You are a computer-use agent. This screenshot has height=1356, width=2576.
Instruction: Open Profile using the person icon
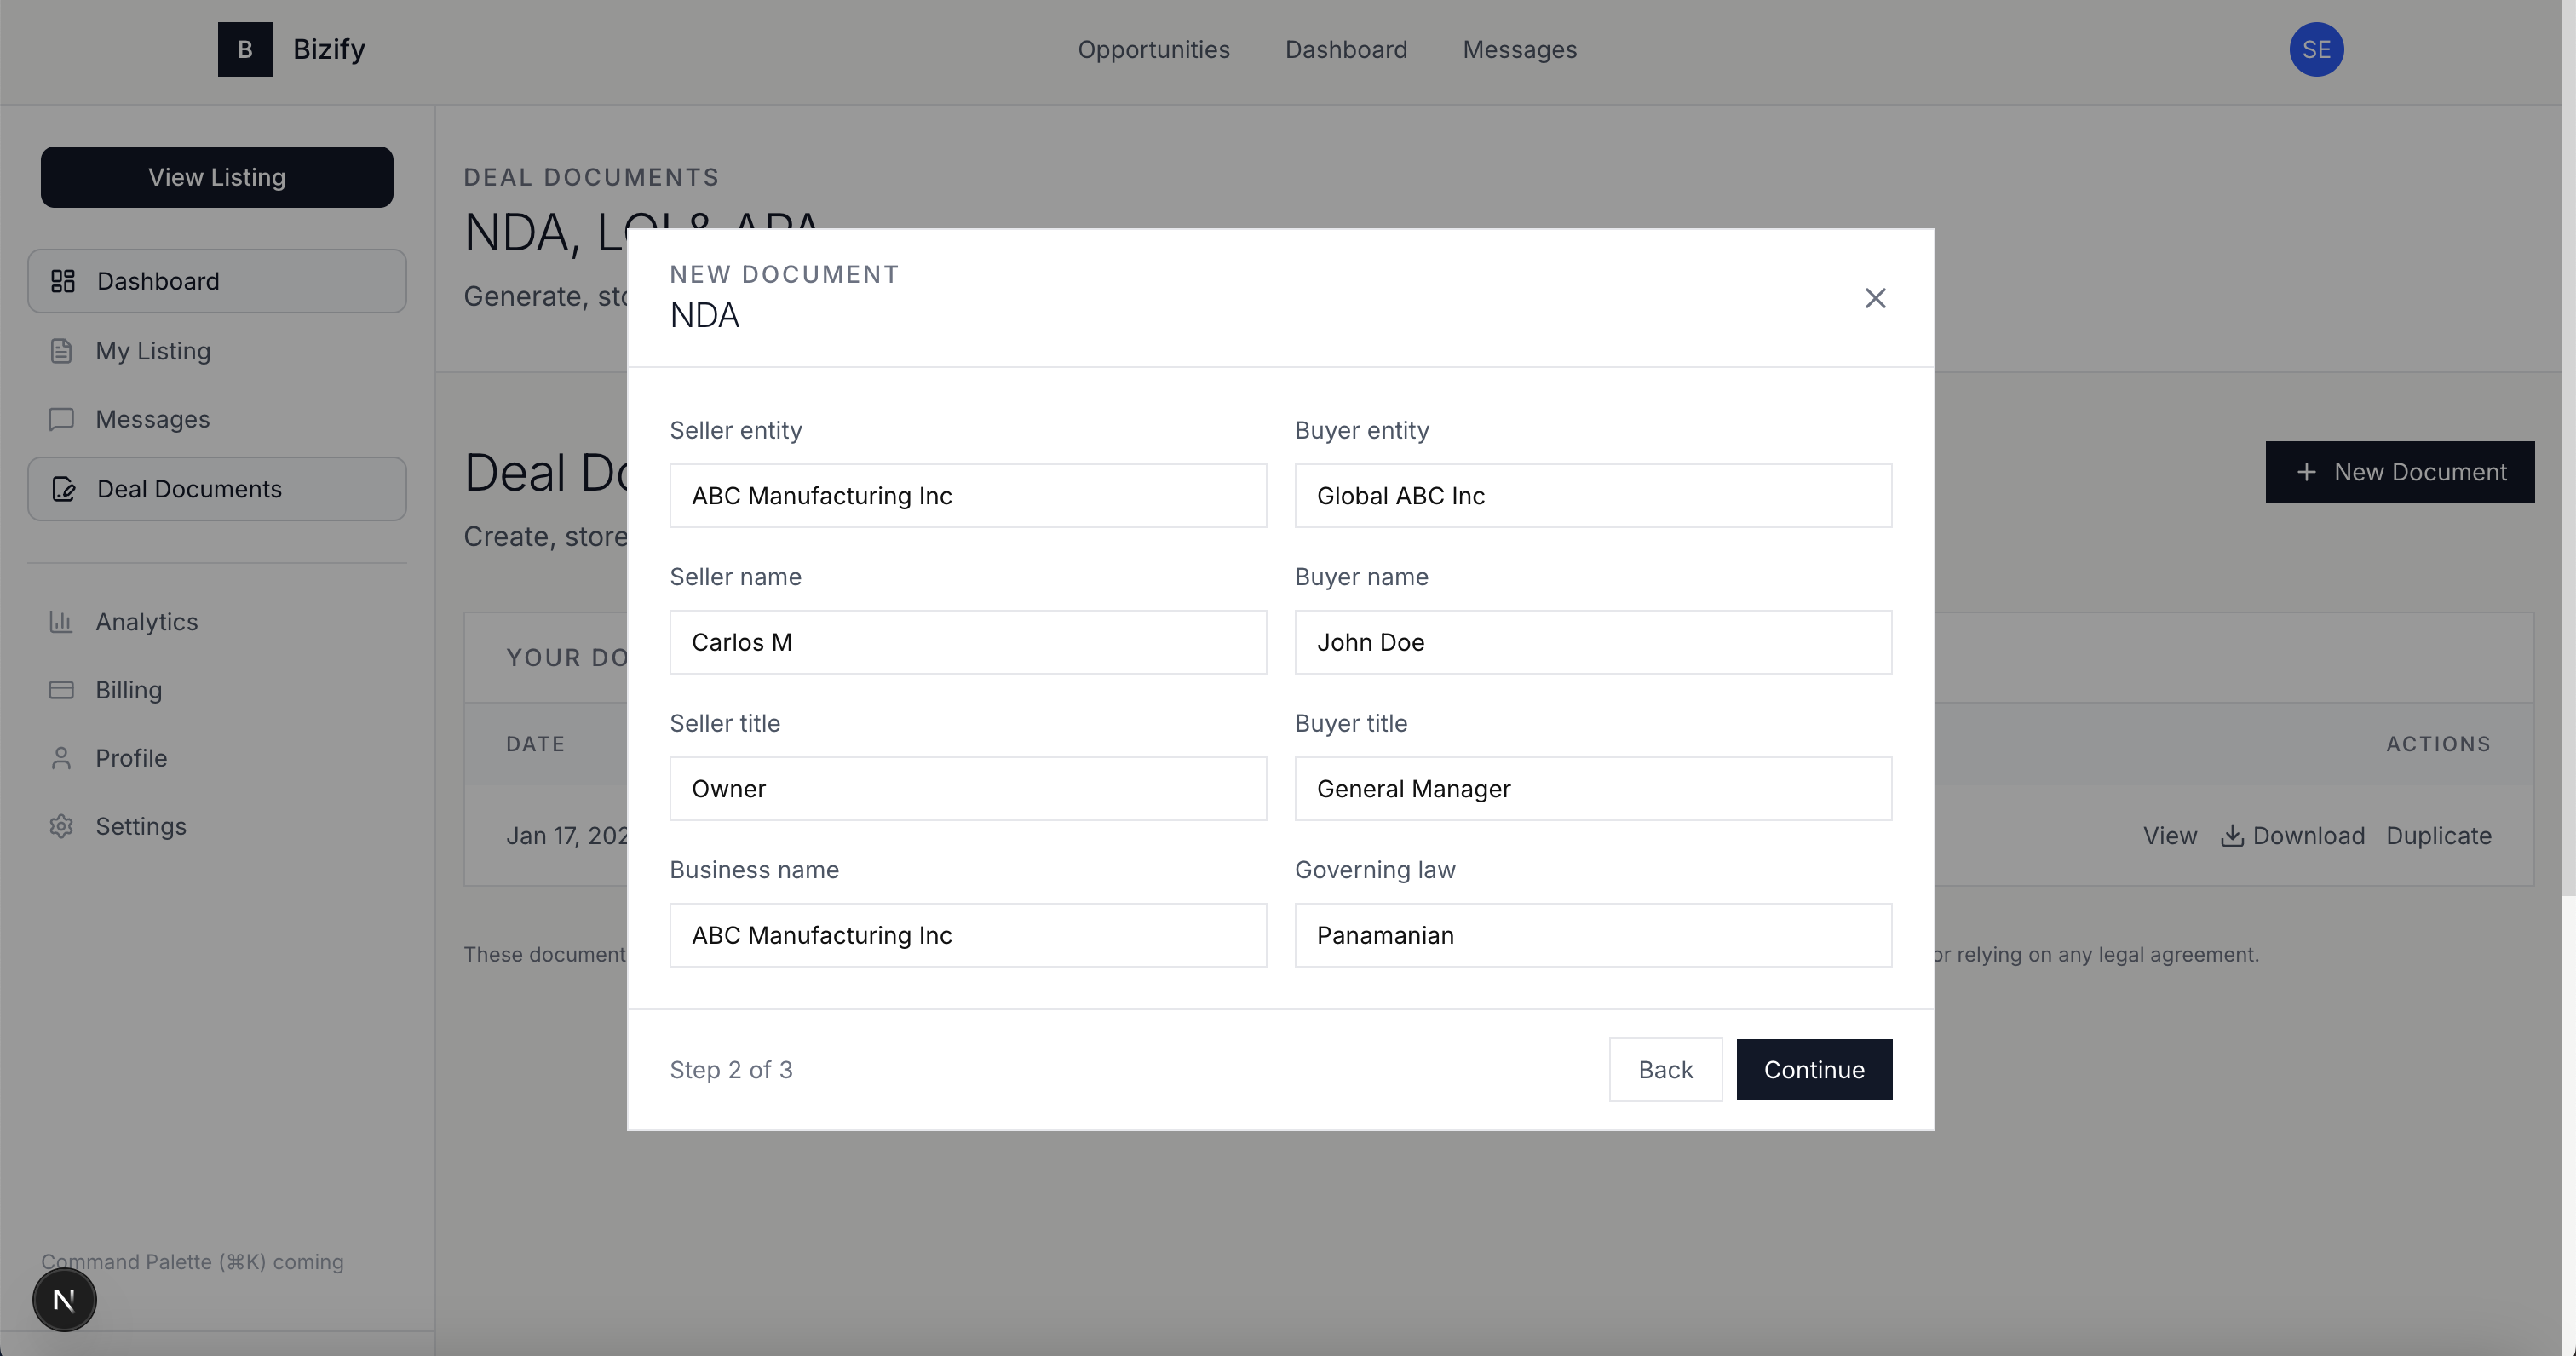62,757
